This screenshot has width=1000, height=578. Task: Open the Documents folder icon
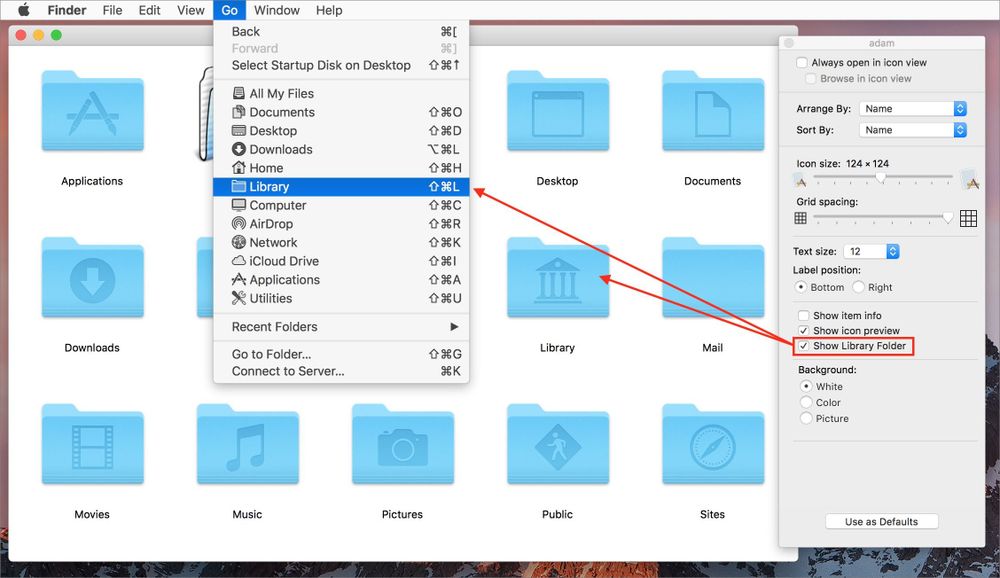click(713, 111)
